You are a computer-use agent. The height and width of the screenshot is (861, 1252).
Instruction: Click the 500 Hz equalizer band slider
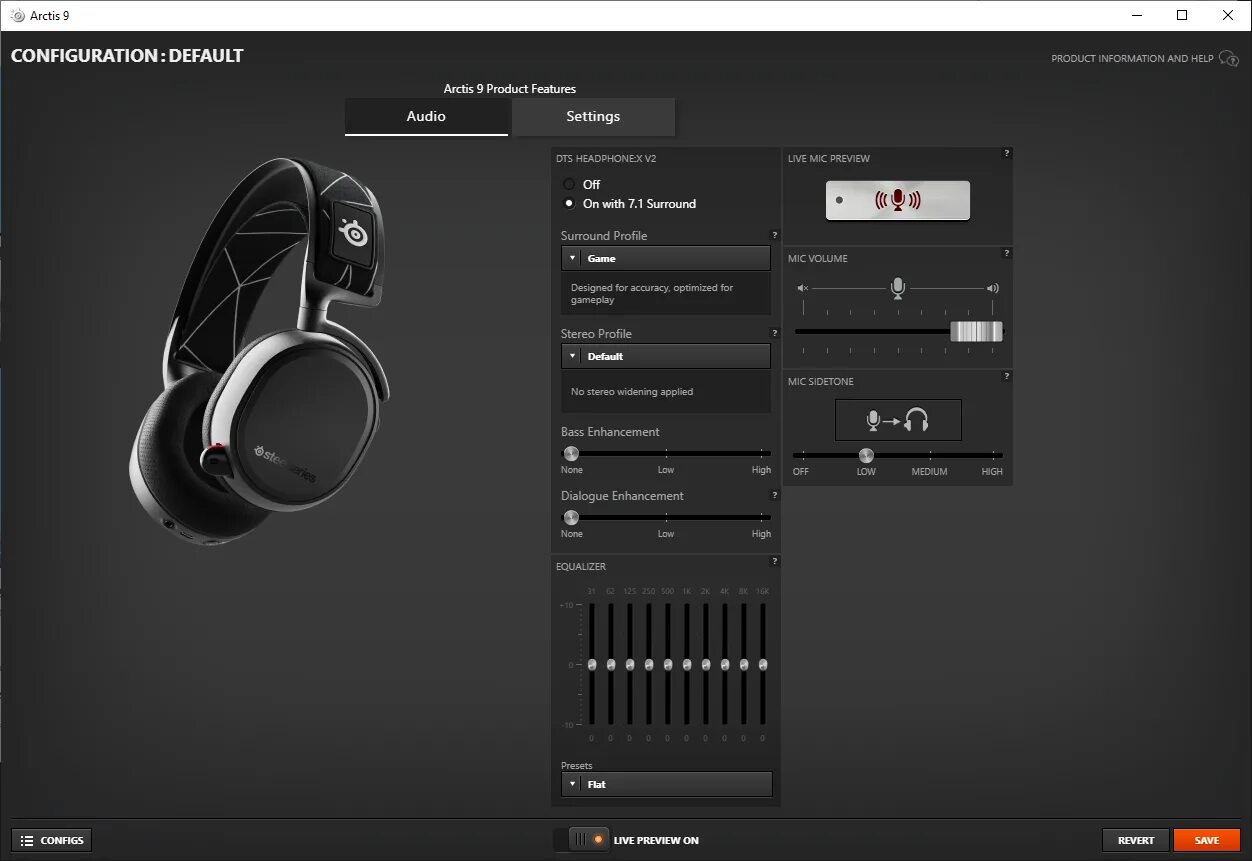coord(667,664)
